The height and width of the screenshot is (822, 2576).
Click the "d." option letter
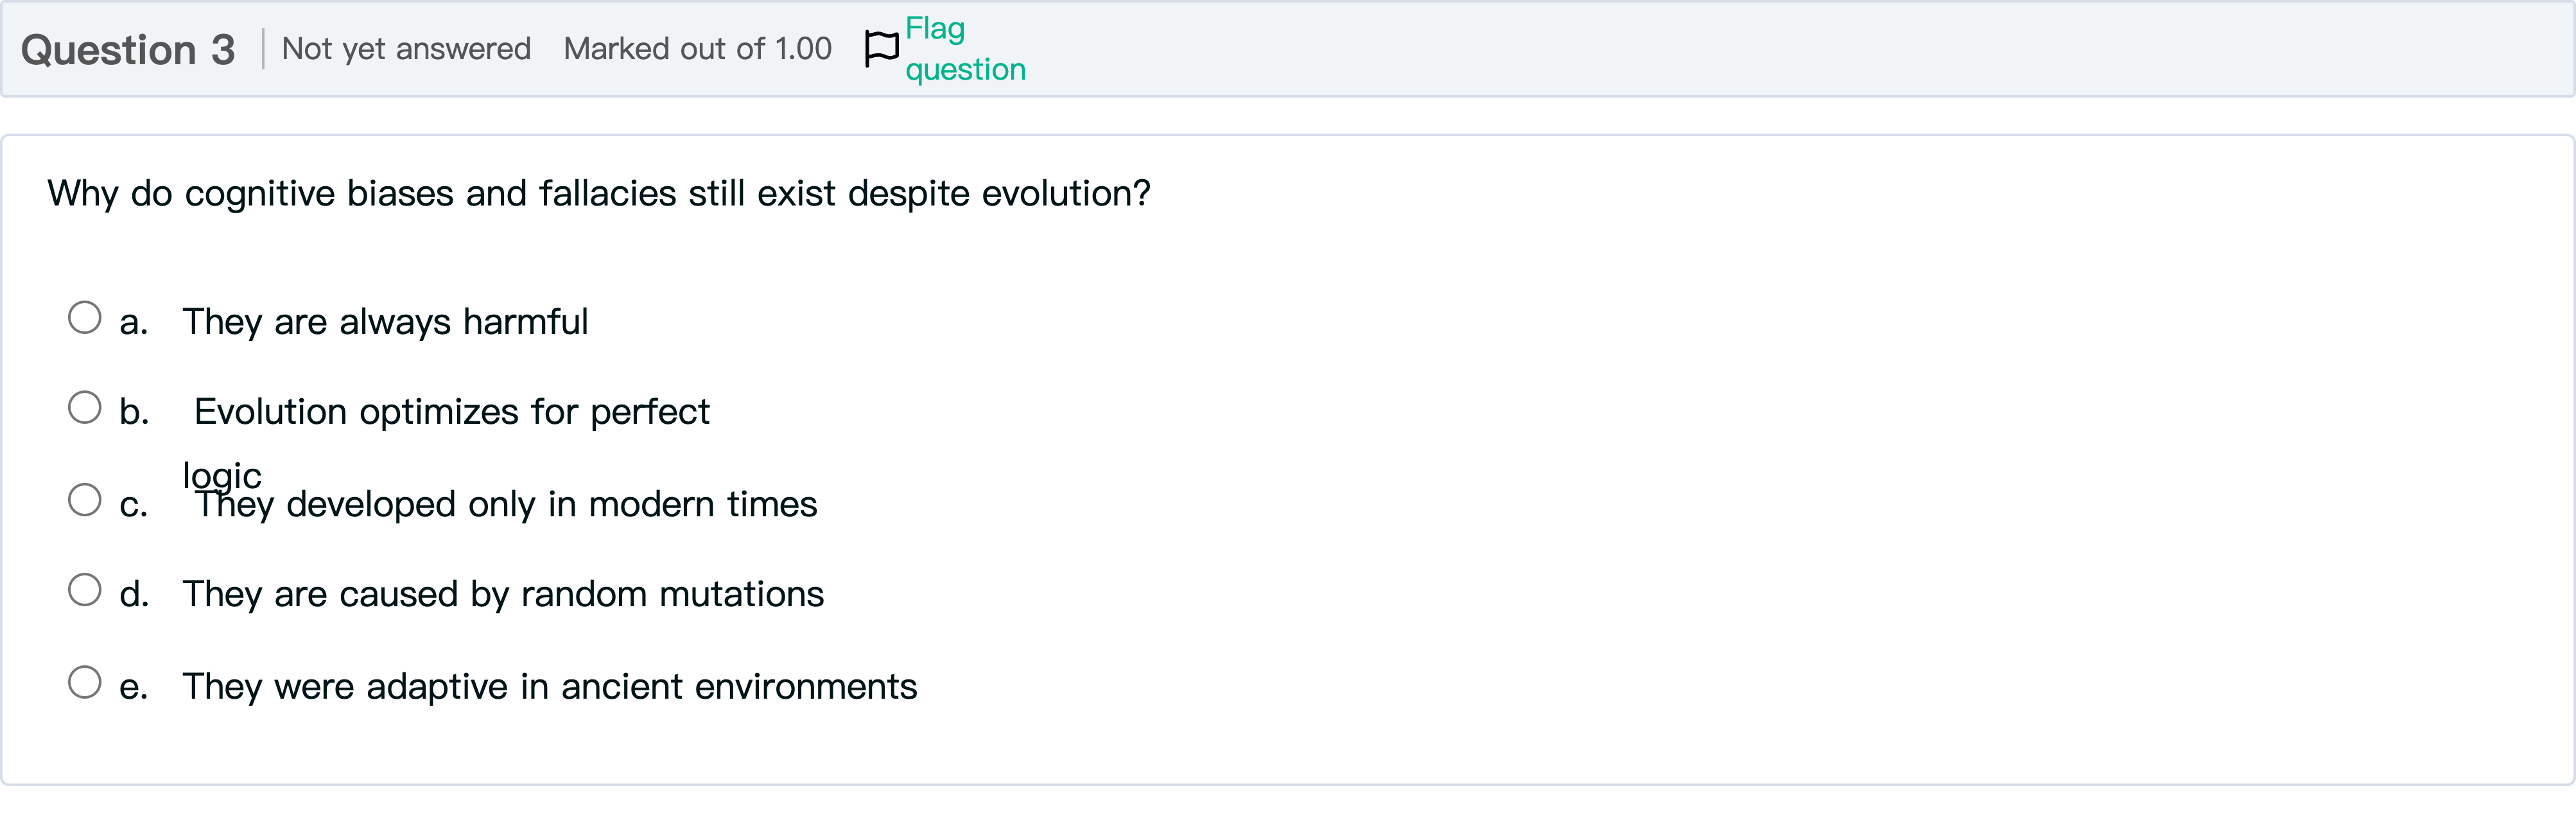(134, 595)
